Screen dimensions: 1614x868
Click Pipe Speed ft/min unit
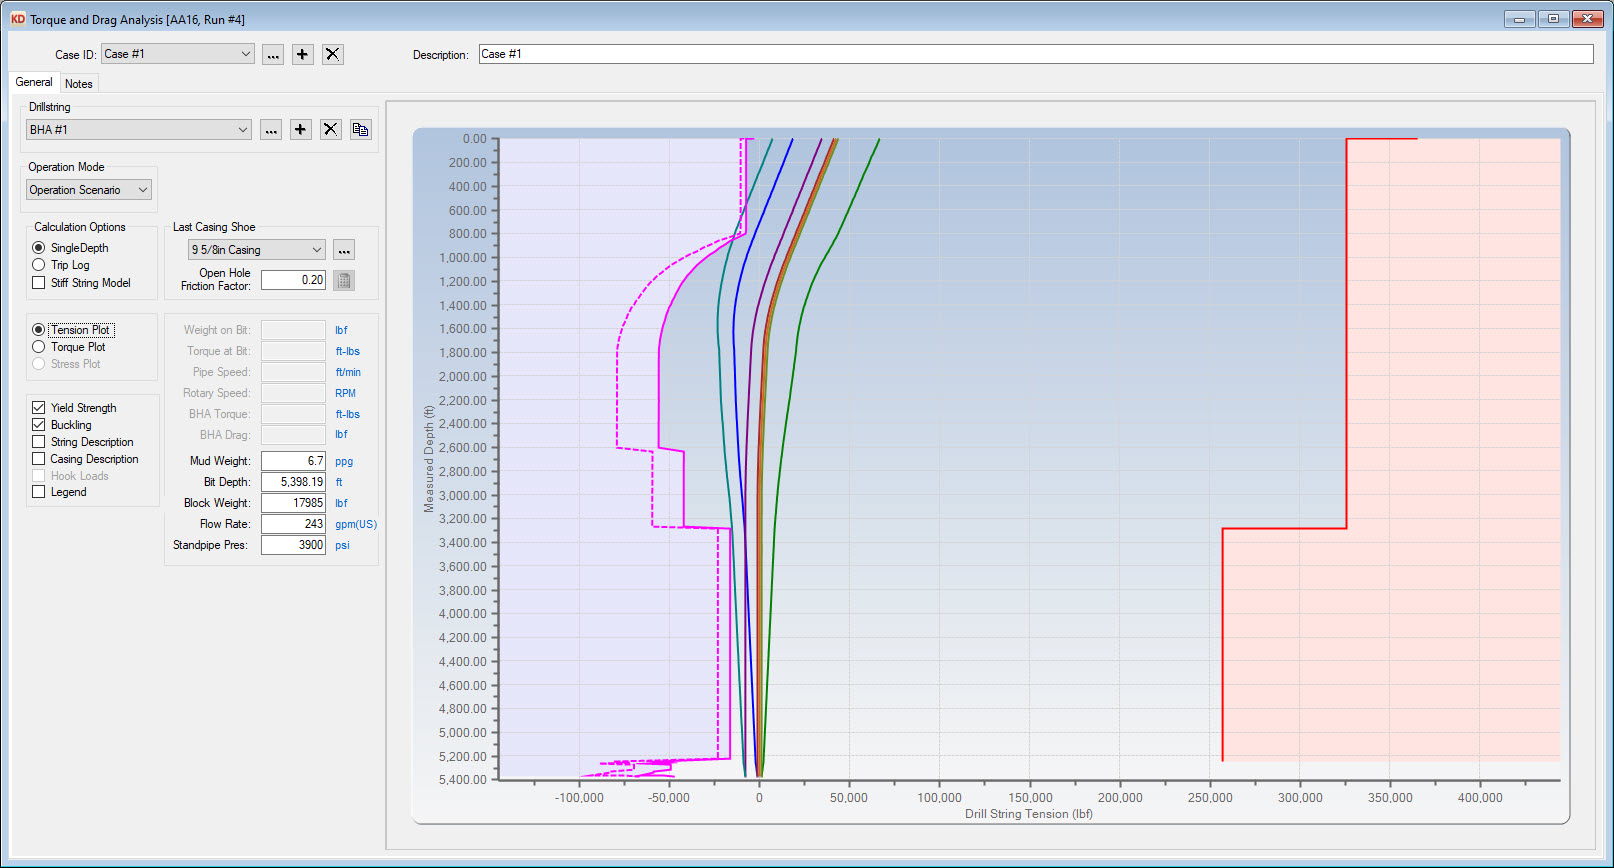(x=348, y=372)
